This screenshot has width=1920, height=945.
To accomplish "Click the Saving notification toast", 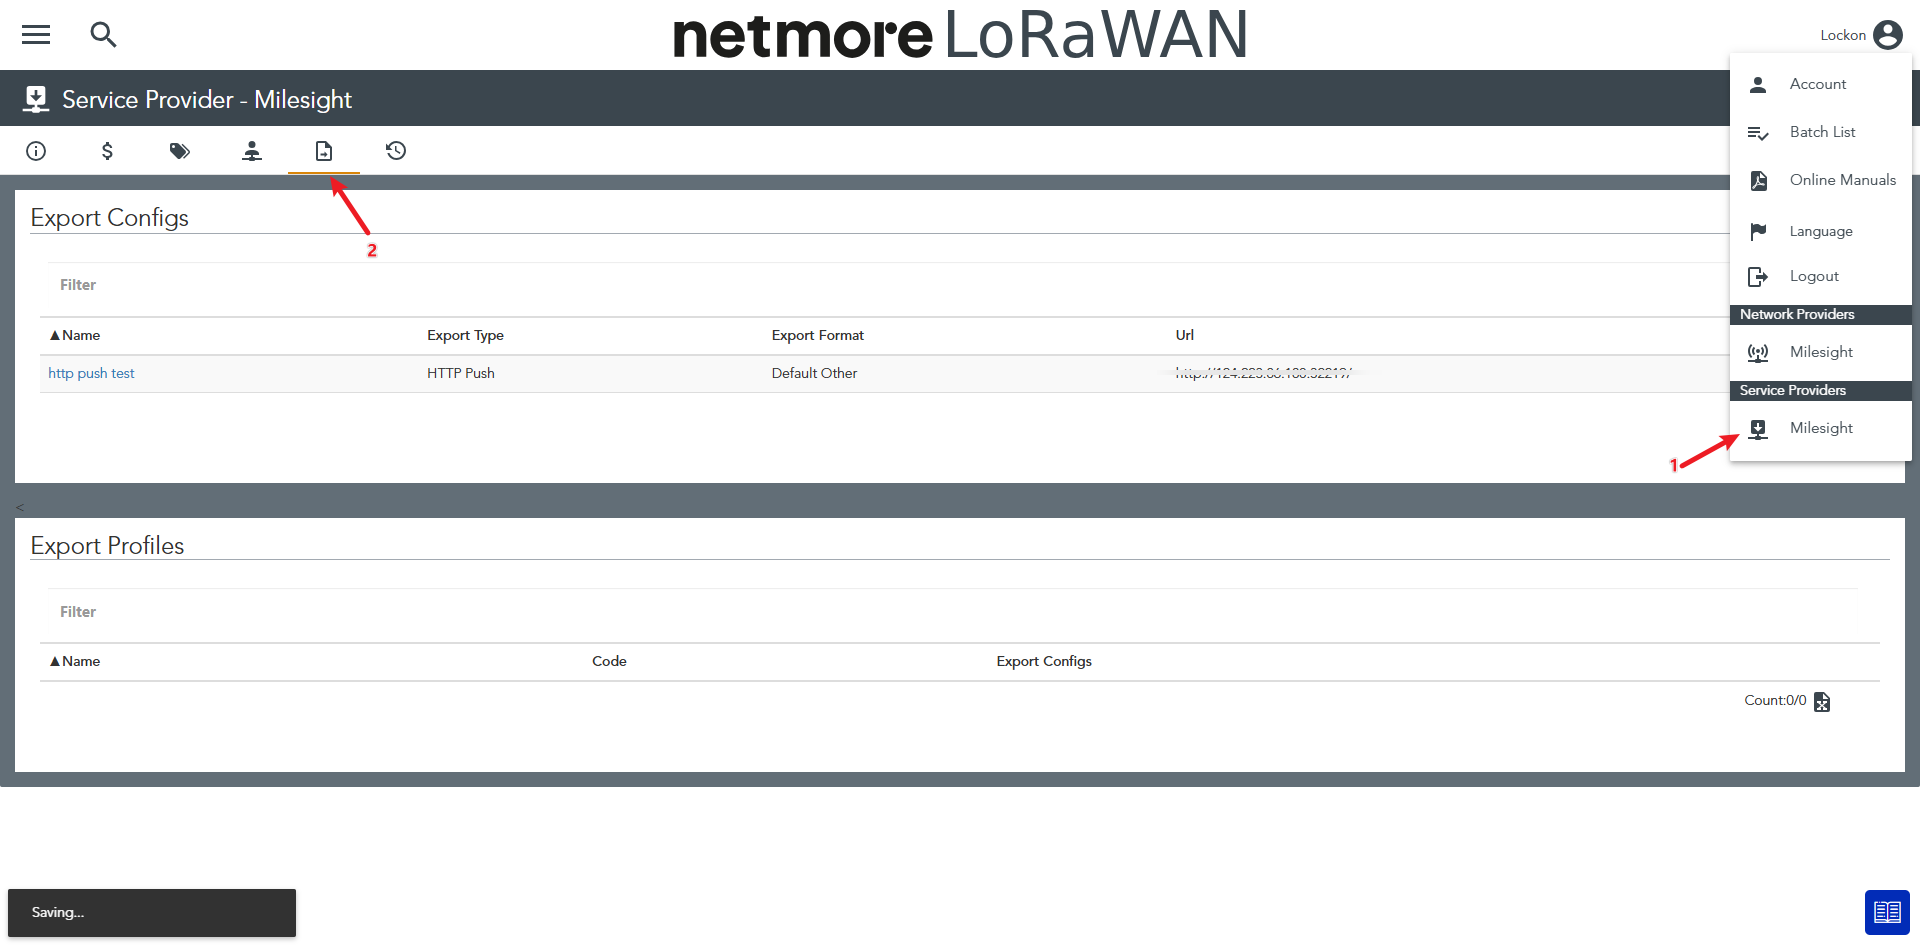I will point(152,913).
